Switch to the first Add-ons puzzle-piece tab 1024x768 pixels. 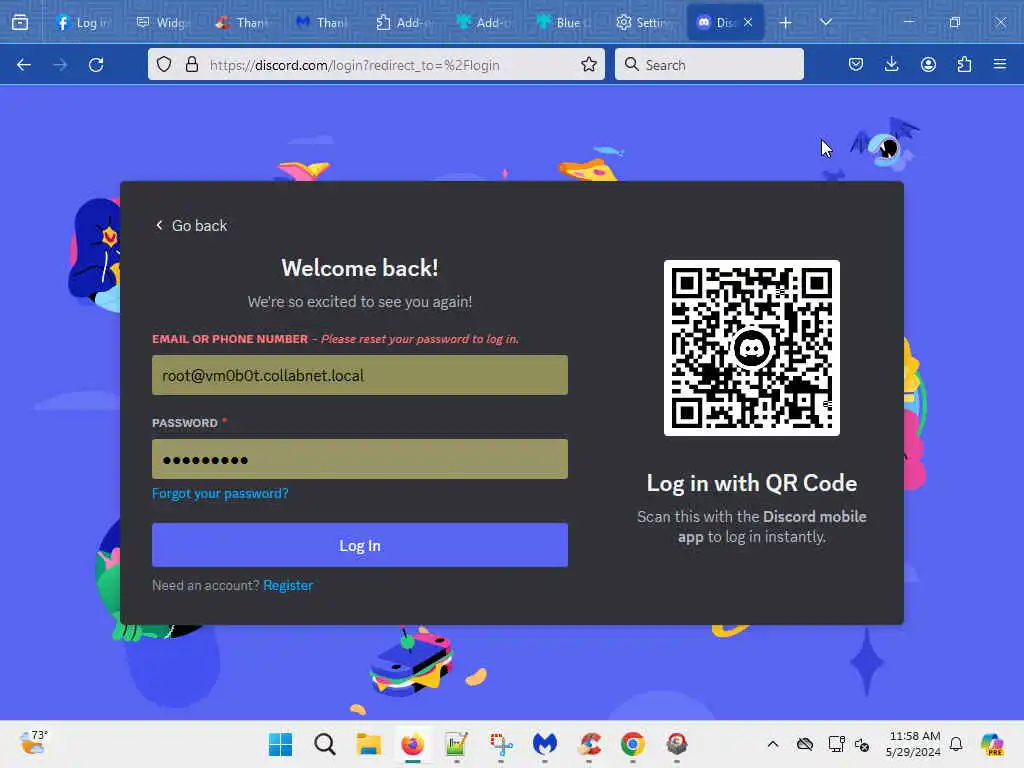402,22
